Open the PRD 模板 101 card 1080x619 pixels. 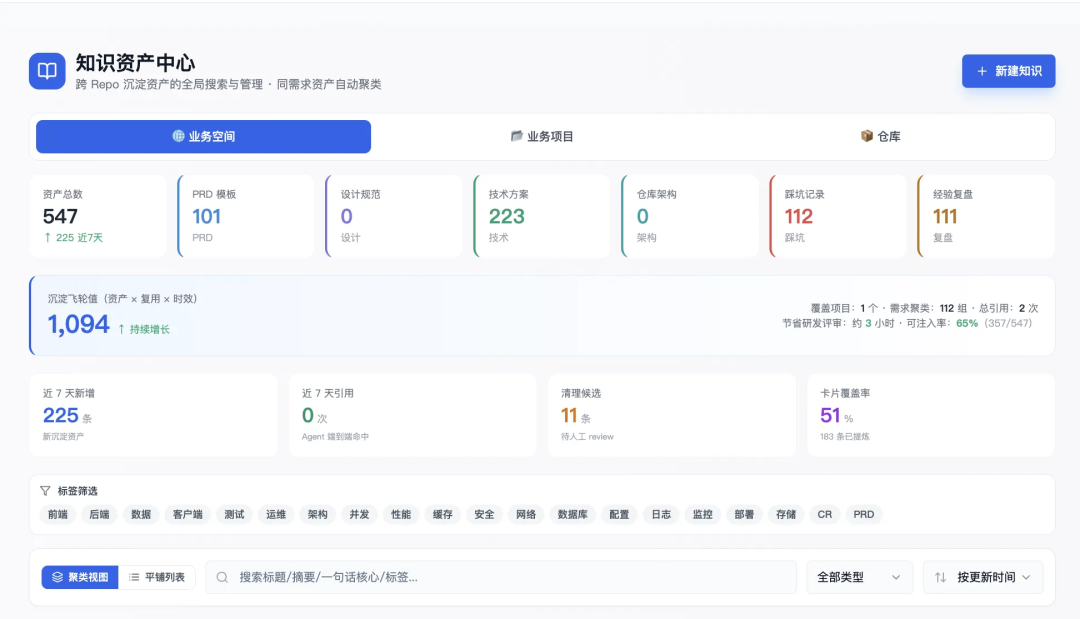pyautogui.click(x=246, y=216)
